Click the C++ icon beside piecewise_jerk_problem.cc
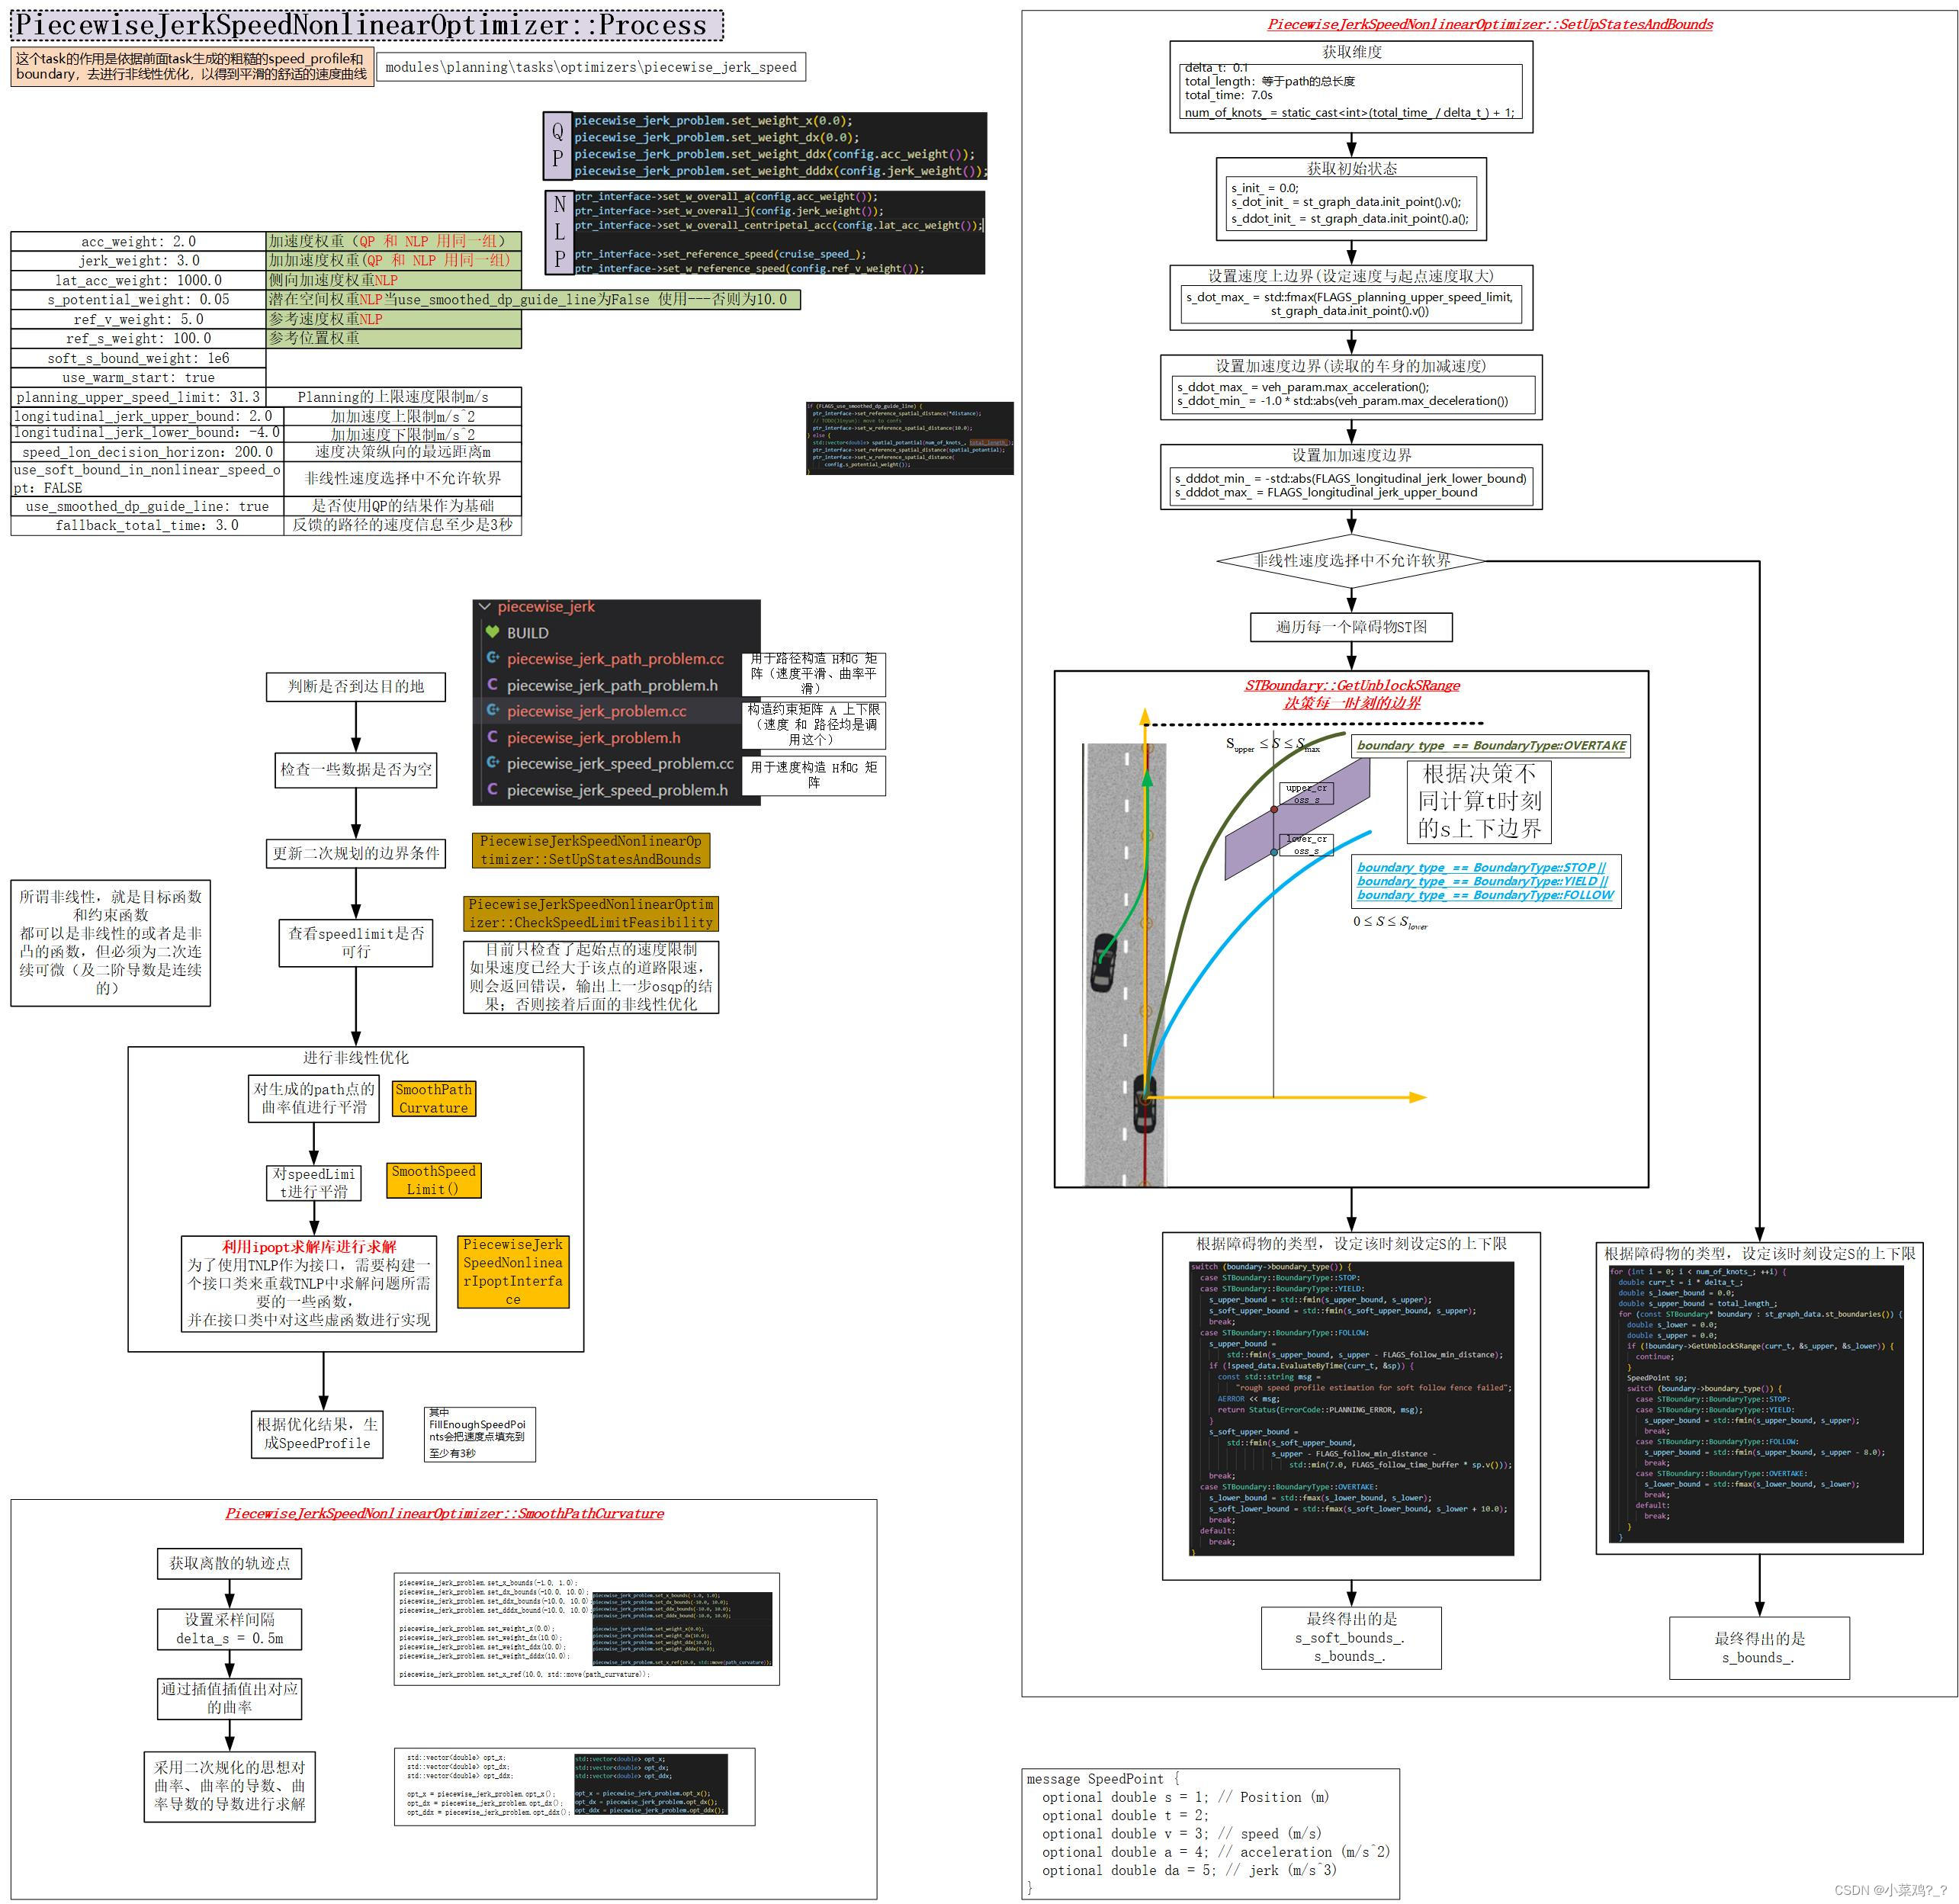1959x1904 pixels. [492, 711]
